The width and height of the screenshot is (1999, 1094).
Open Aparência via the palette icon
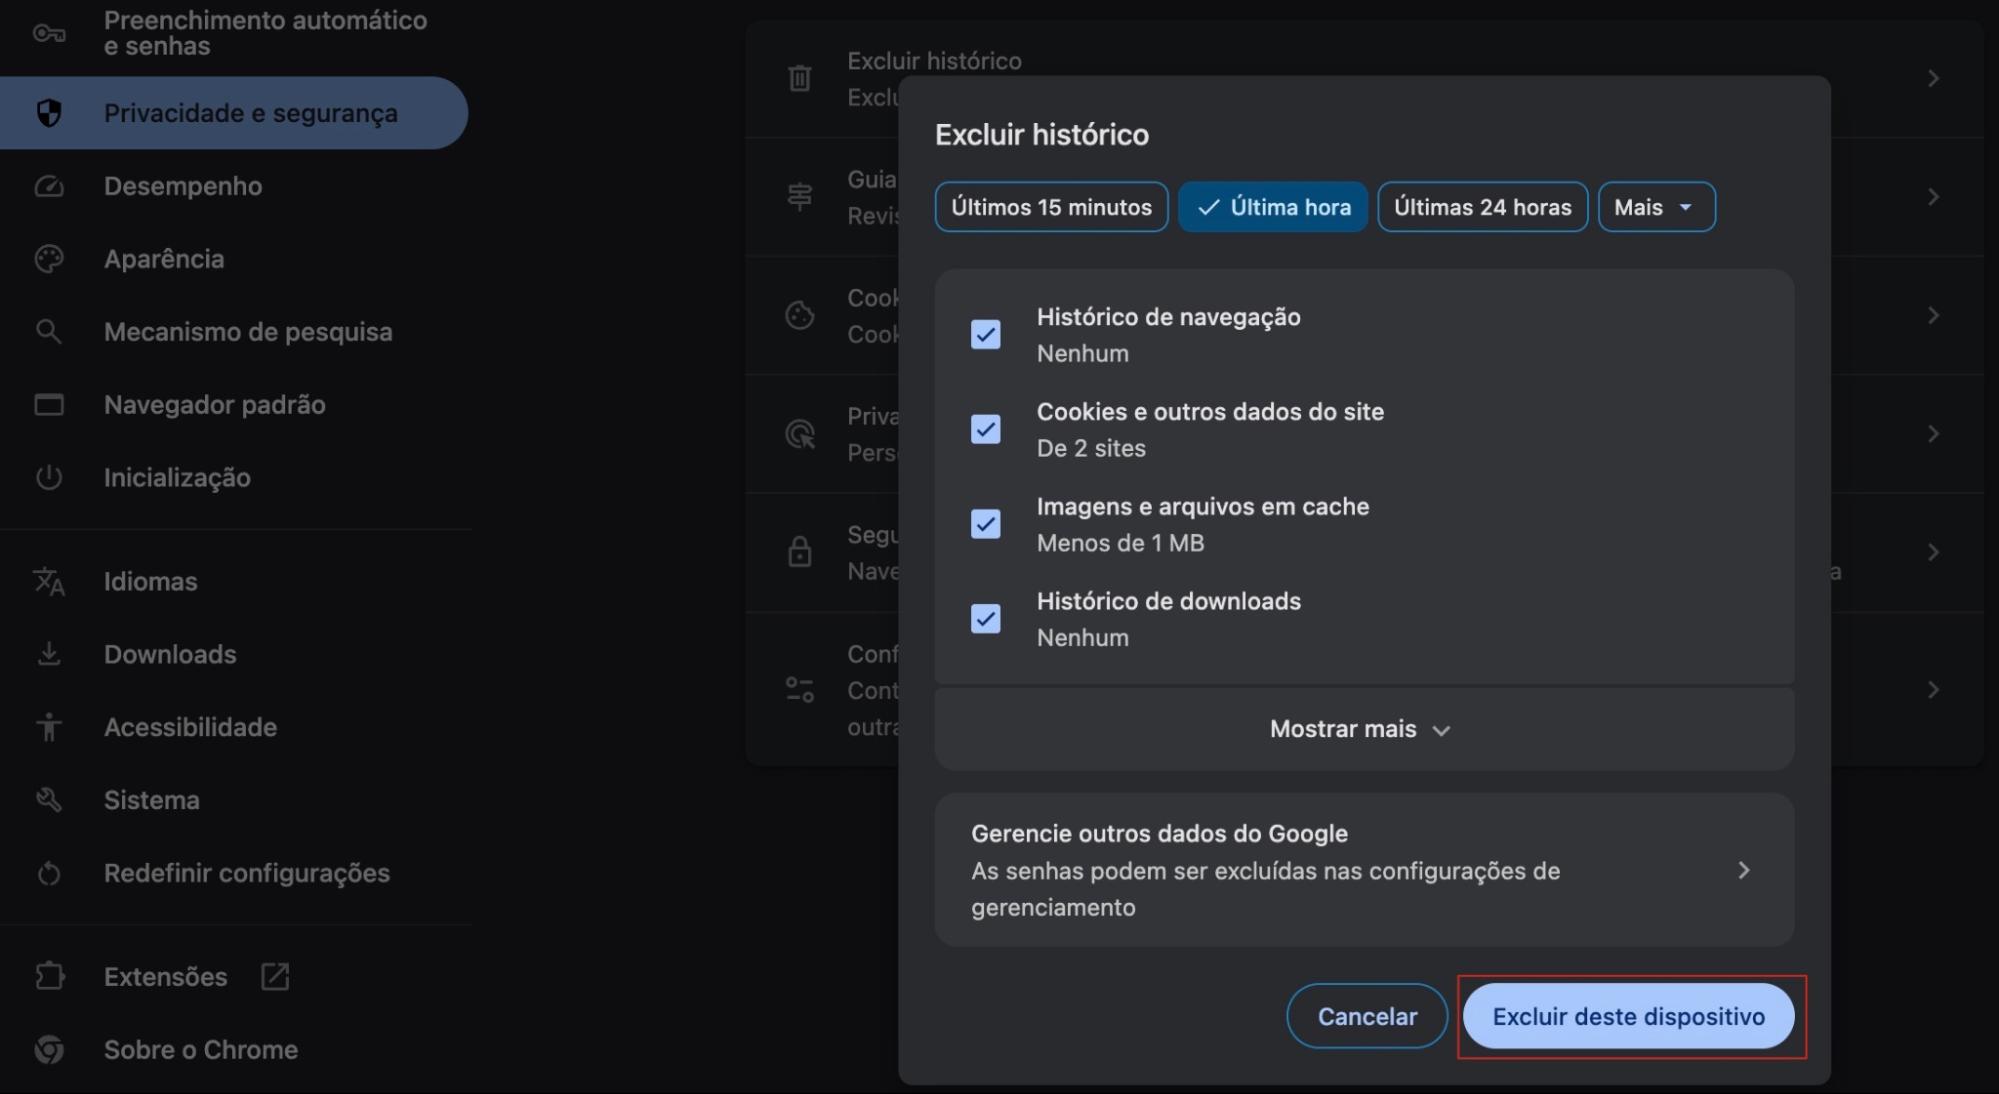(x=48, y=258)
